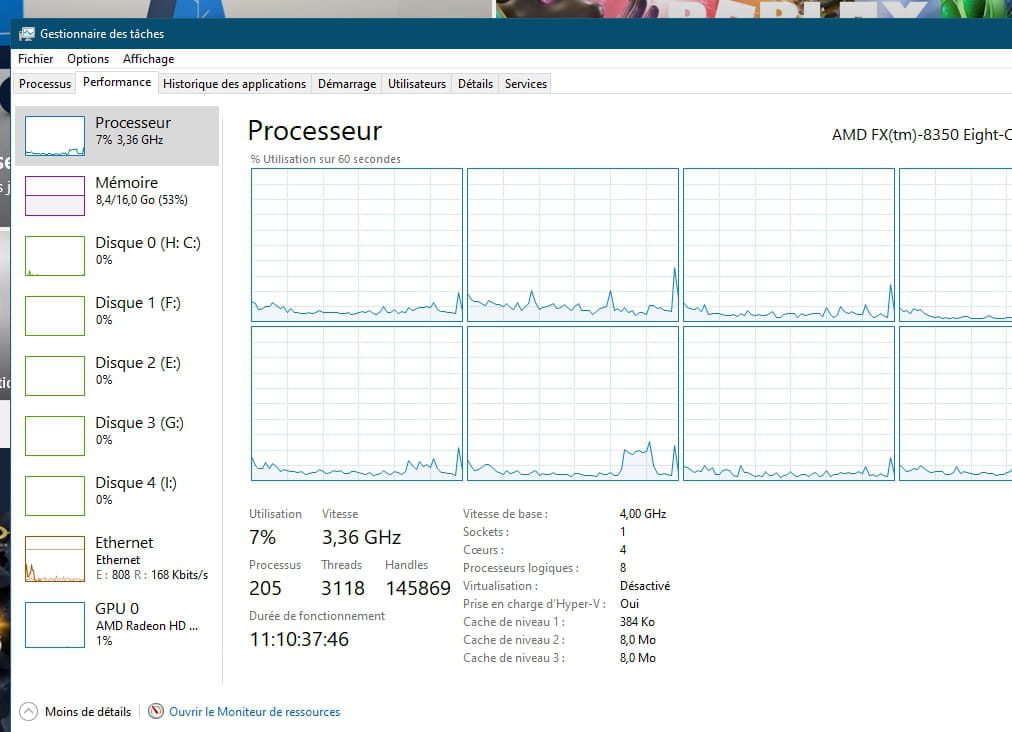Switch to Historique des applications tab
The width and height of the screenshot is (1012, 732).
[x=234, y=84]
